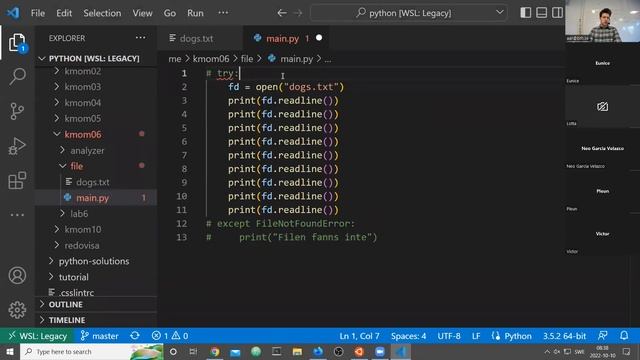Image resolution: width=640 pixels, height=360 pixels.
Task: Open Explorer views and more actions ellipsis
Action: [140, 38]
